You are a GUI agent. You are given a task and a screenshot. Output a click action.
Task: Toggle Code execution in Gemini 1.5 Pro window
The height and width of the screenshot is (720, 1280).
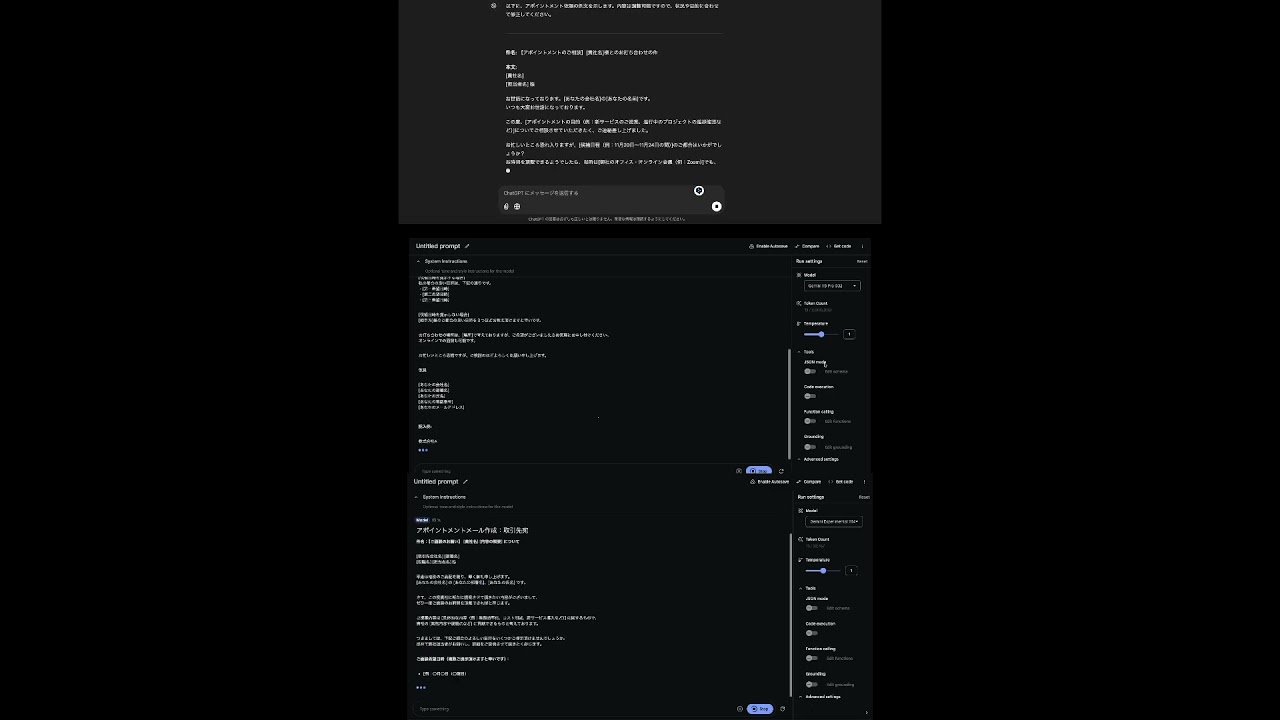[x=810, y=396]
